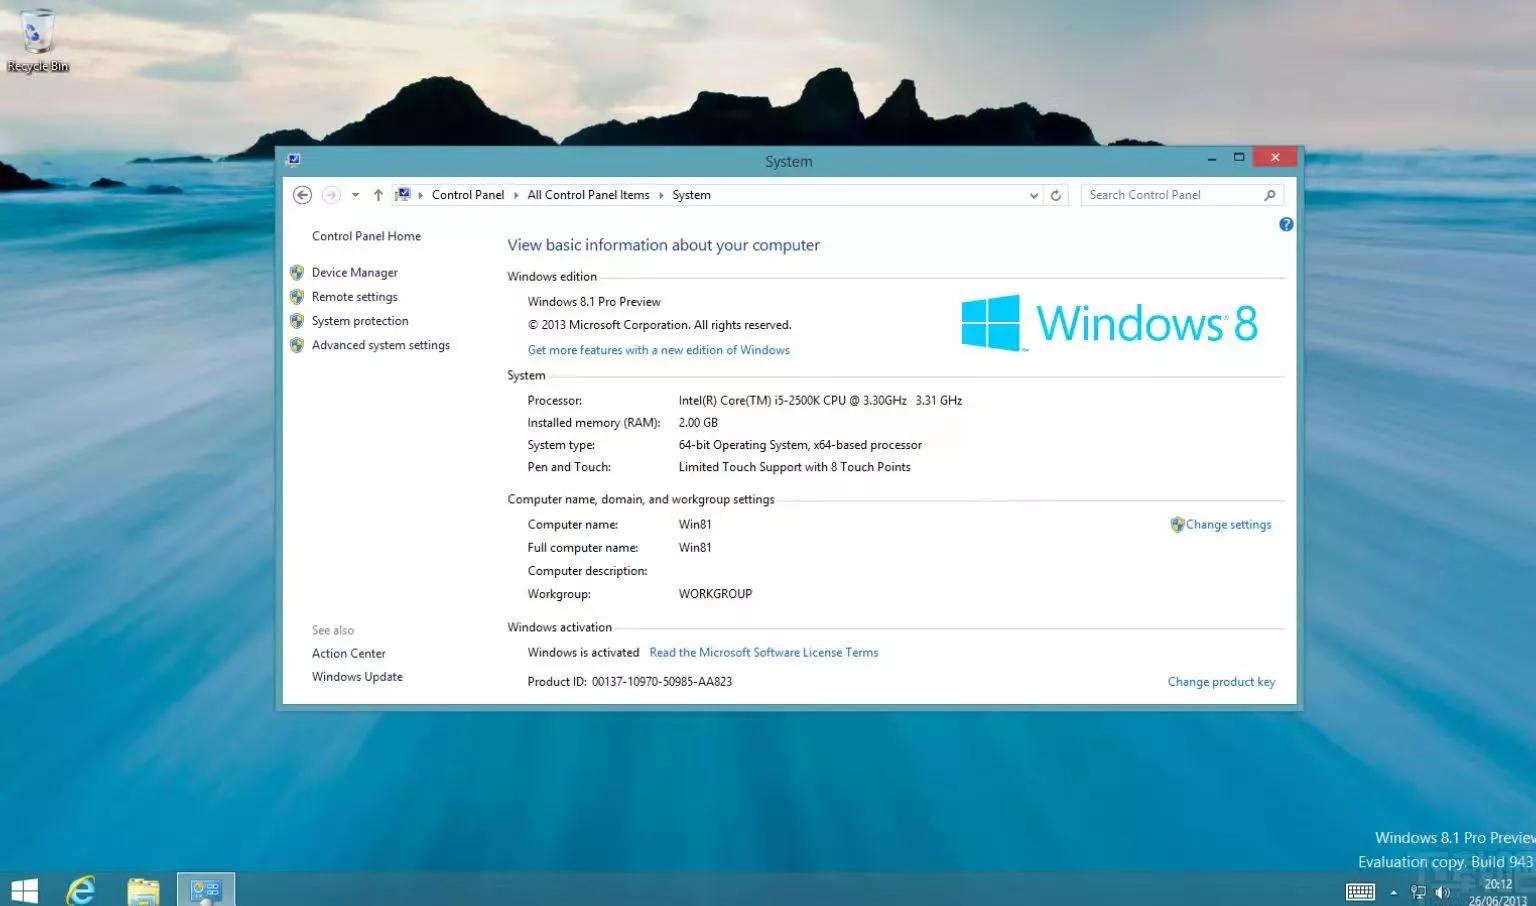The image size is (1536, 906).
Task: Show hidden tray icons arrow
Action: (1394, 892)
